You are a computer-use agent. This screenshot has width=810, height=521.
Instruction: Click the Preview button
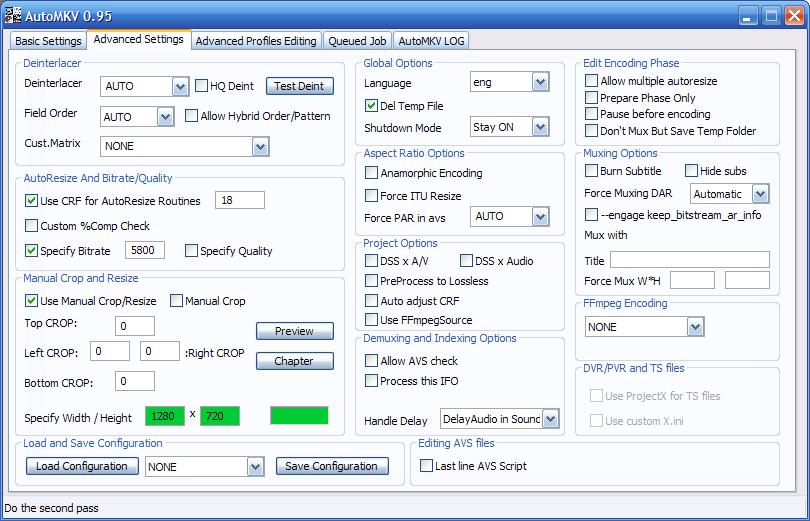[x=294, y=331]
